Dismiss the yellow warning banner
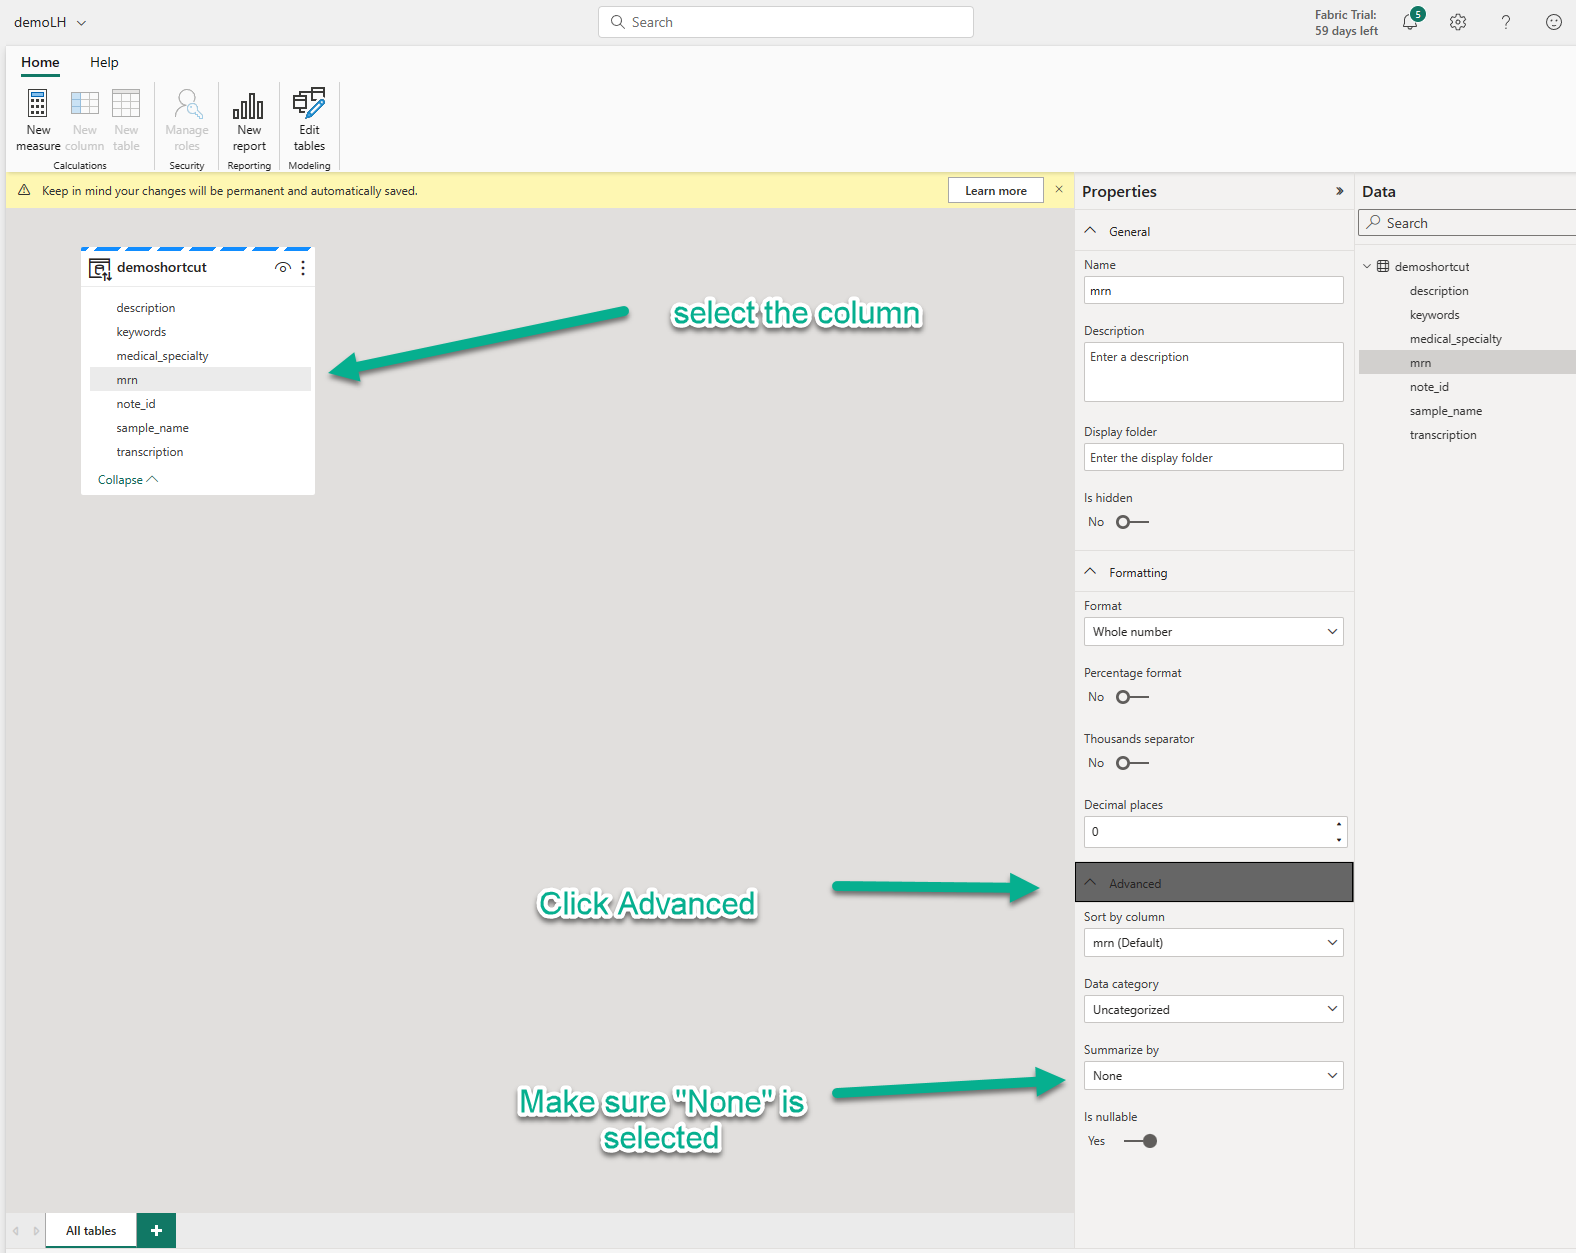This screenshot has width=1576, height=1253. tap(1059, 190)
